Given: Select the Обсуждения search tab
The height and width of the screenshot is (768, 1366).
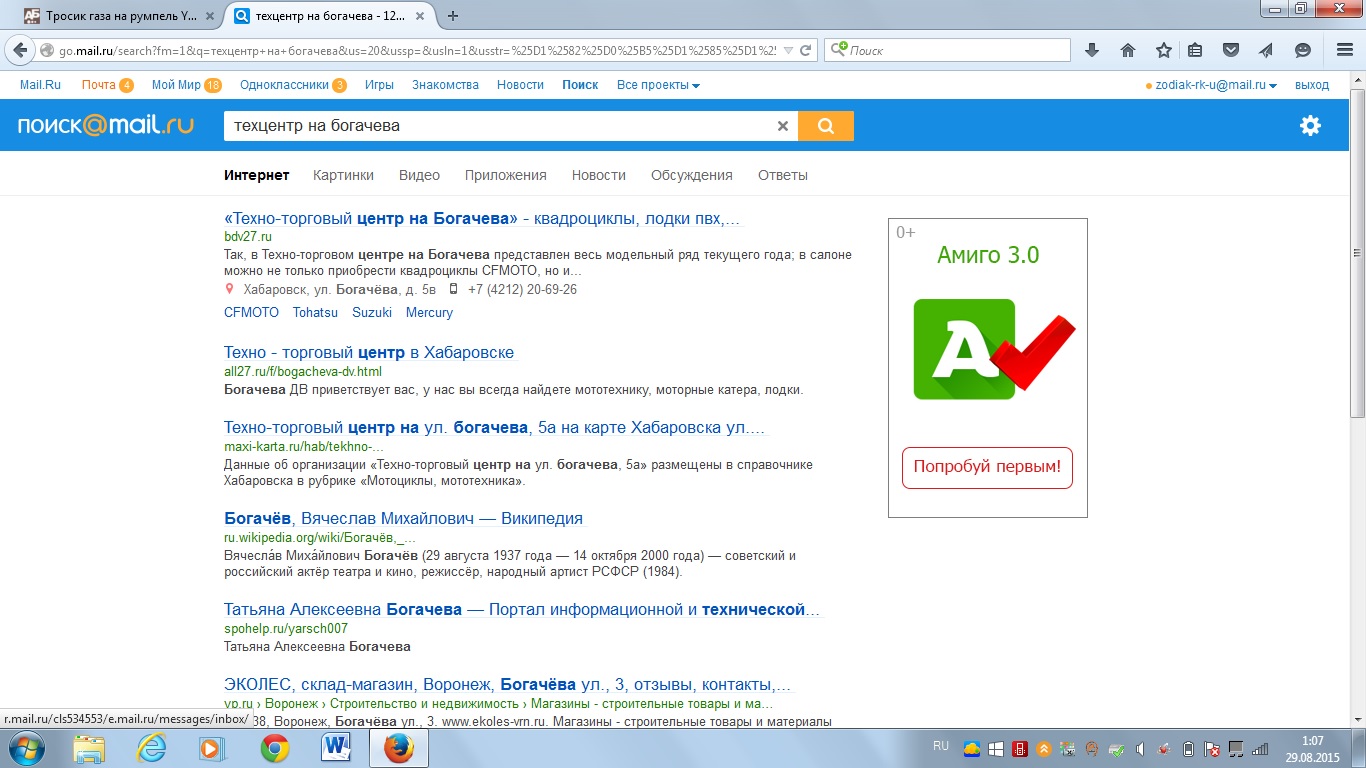Looking at the screenshot, I should tap(692, 175).
